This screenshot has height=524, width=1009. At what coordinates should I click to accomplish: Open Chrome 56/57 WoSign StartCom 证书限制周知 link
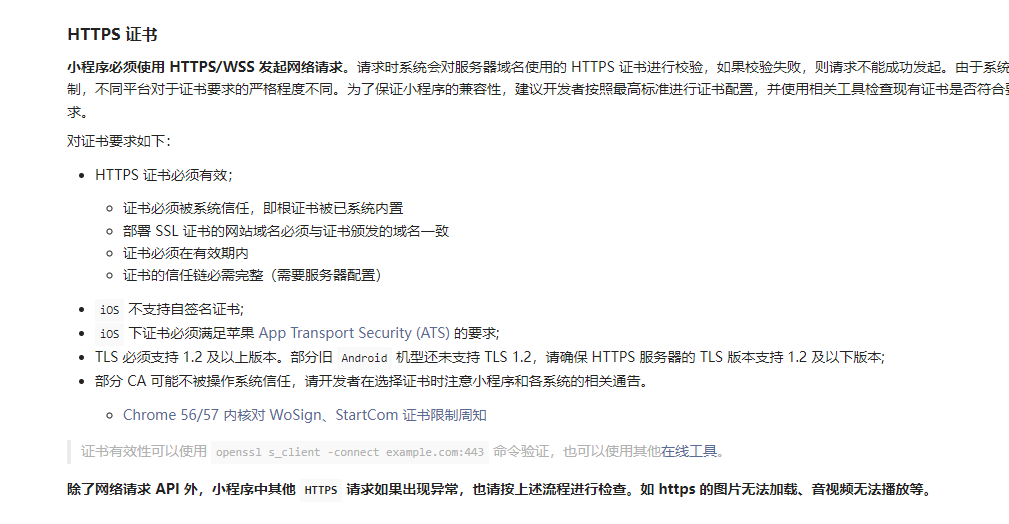click(304, 415)
